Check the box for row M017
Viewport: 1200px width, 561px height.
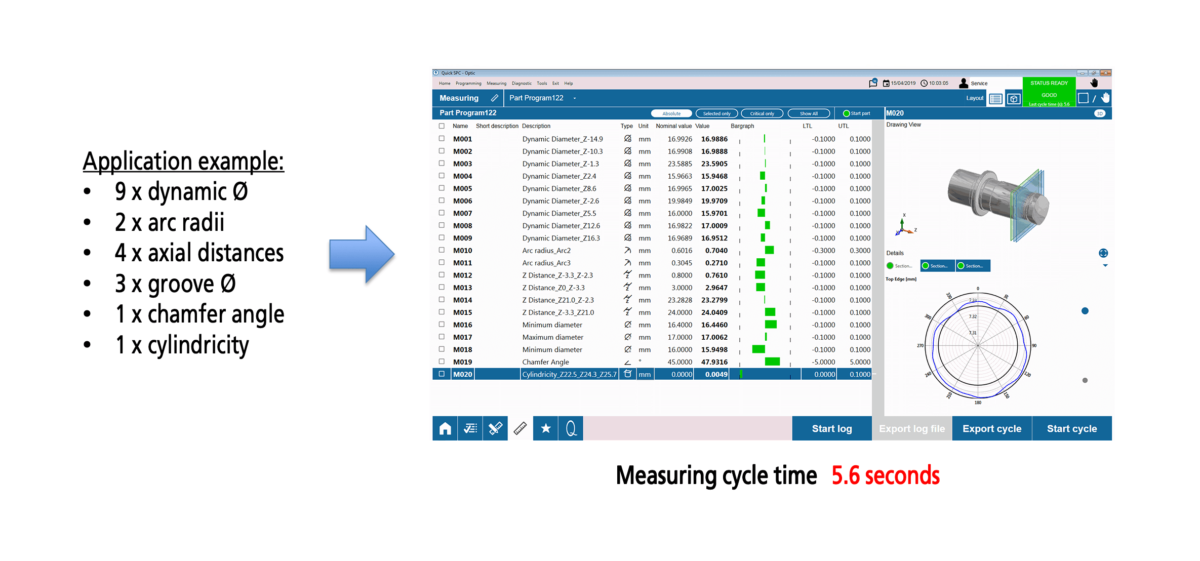[x=441, y=337]
